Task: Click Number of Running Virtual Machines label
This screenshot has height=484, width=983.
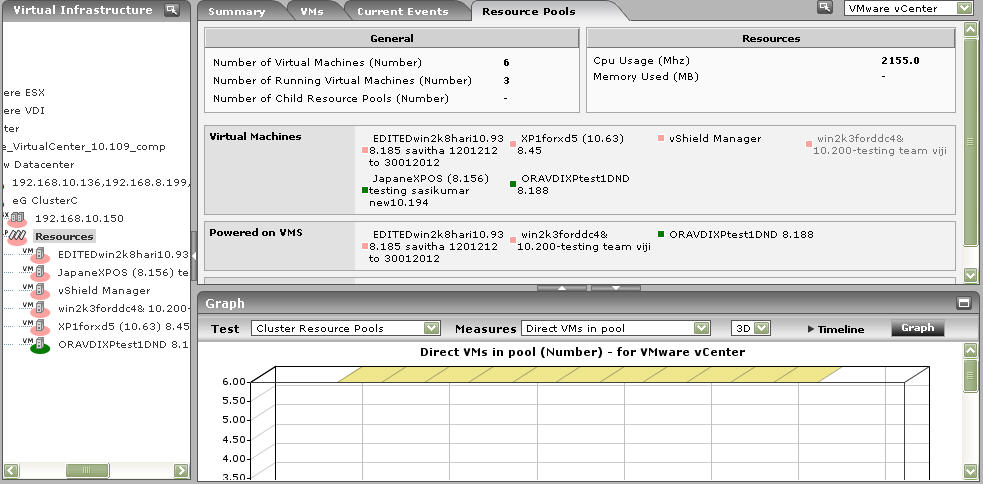Action: (x=342, y=81)
